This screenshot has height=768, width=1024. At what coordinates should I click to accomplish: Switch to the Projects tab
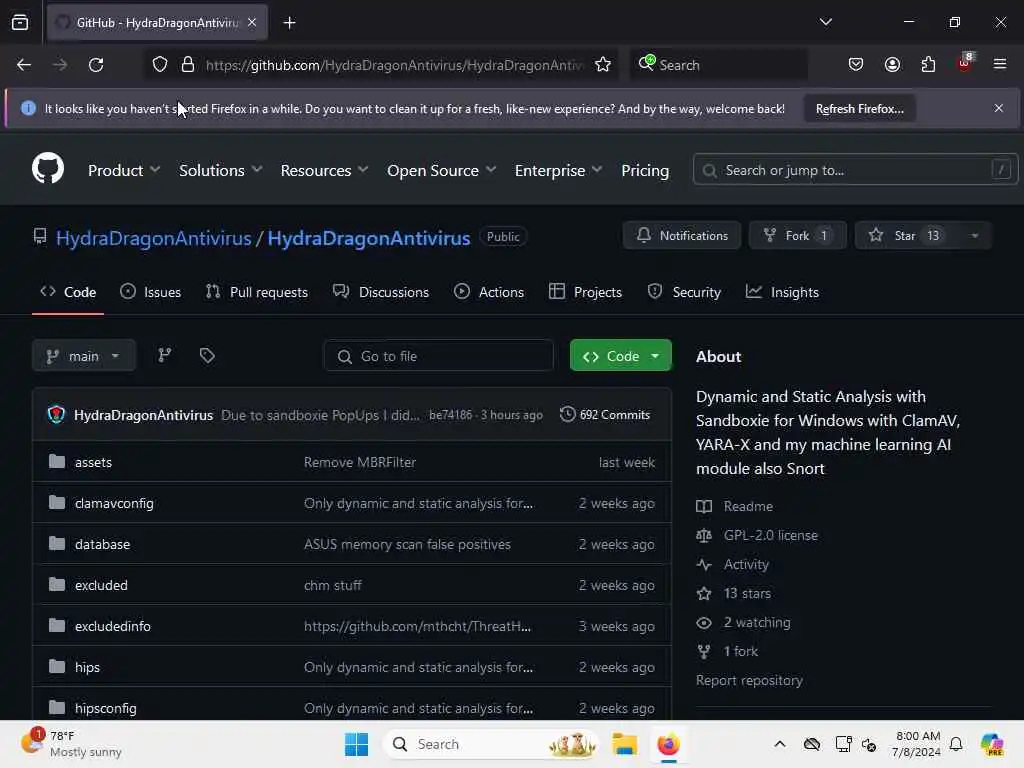click(585, 293)
